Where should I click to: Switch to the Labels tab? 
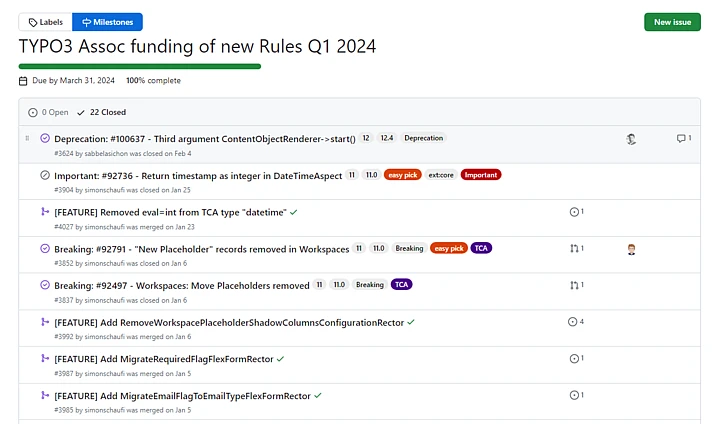tap(45, 22)
